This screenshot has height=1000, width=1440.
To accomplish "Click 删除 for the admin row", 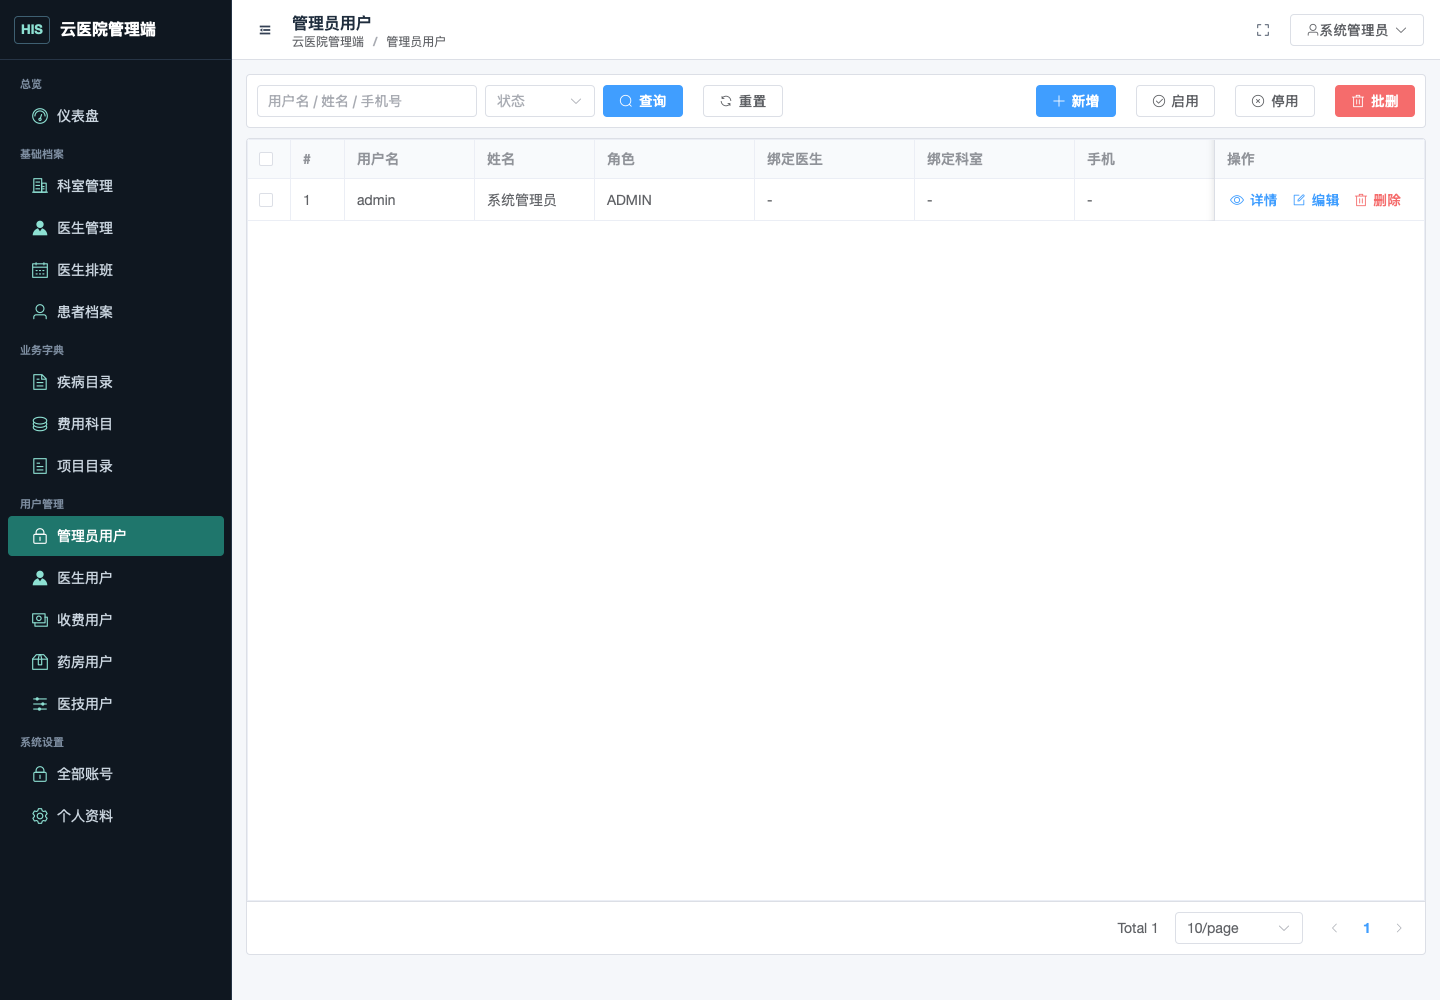I will [1377, 200].
